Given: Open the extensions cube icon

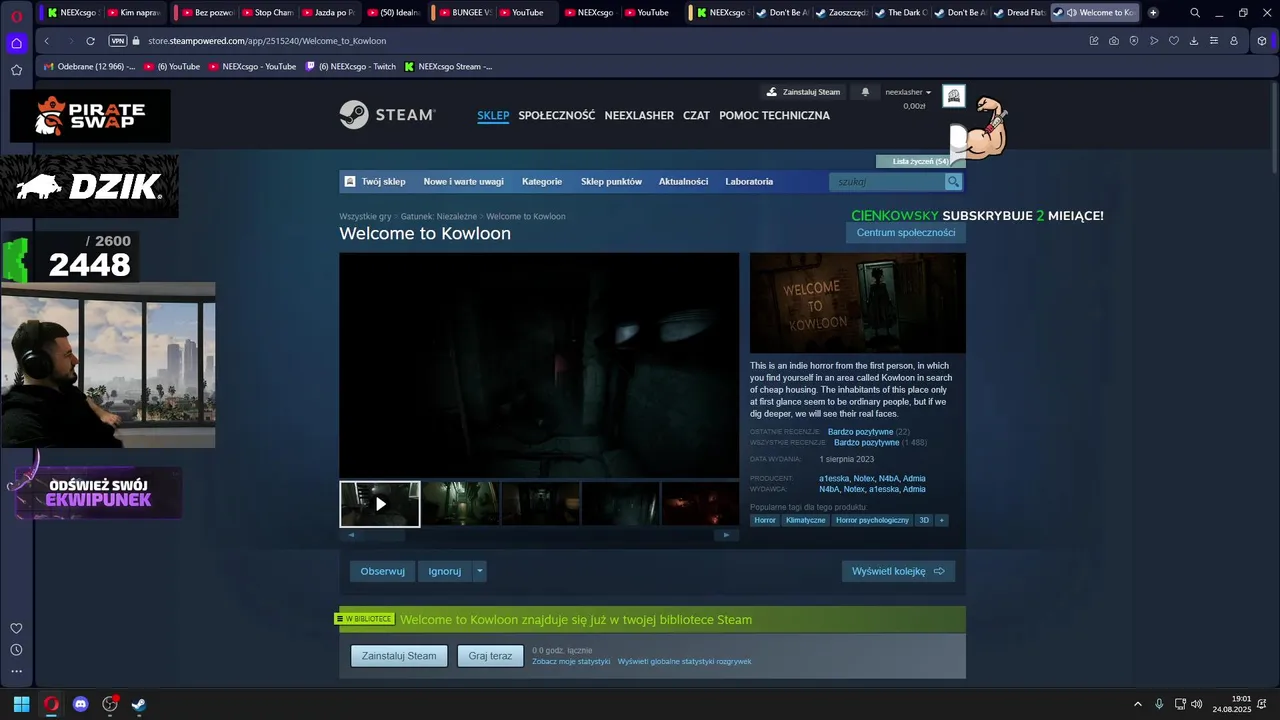Looking at the screenshot, I should pos(1262,41).
